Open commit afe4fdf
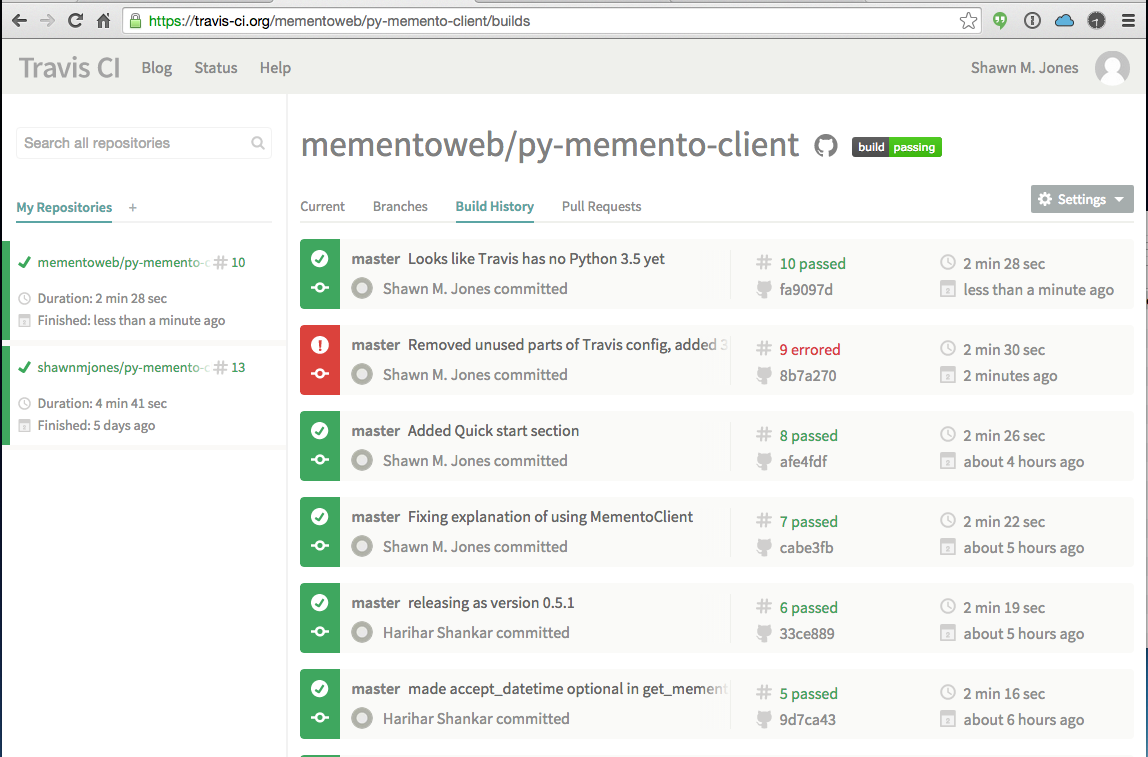The image size is (1148, 757). 803,462
